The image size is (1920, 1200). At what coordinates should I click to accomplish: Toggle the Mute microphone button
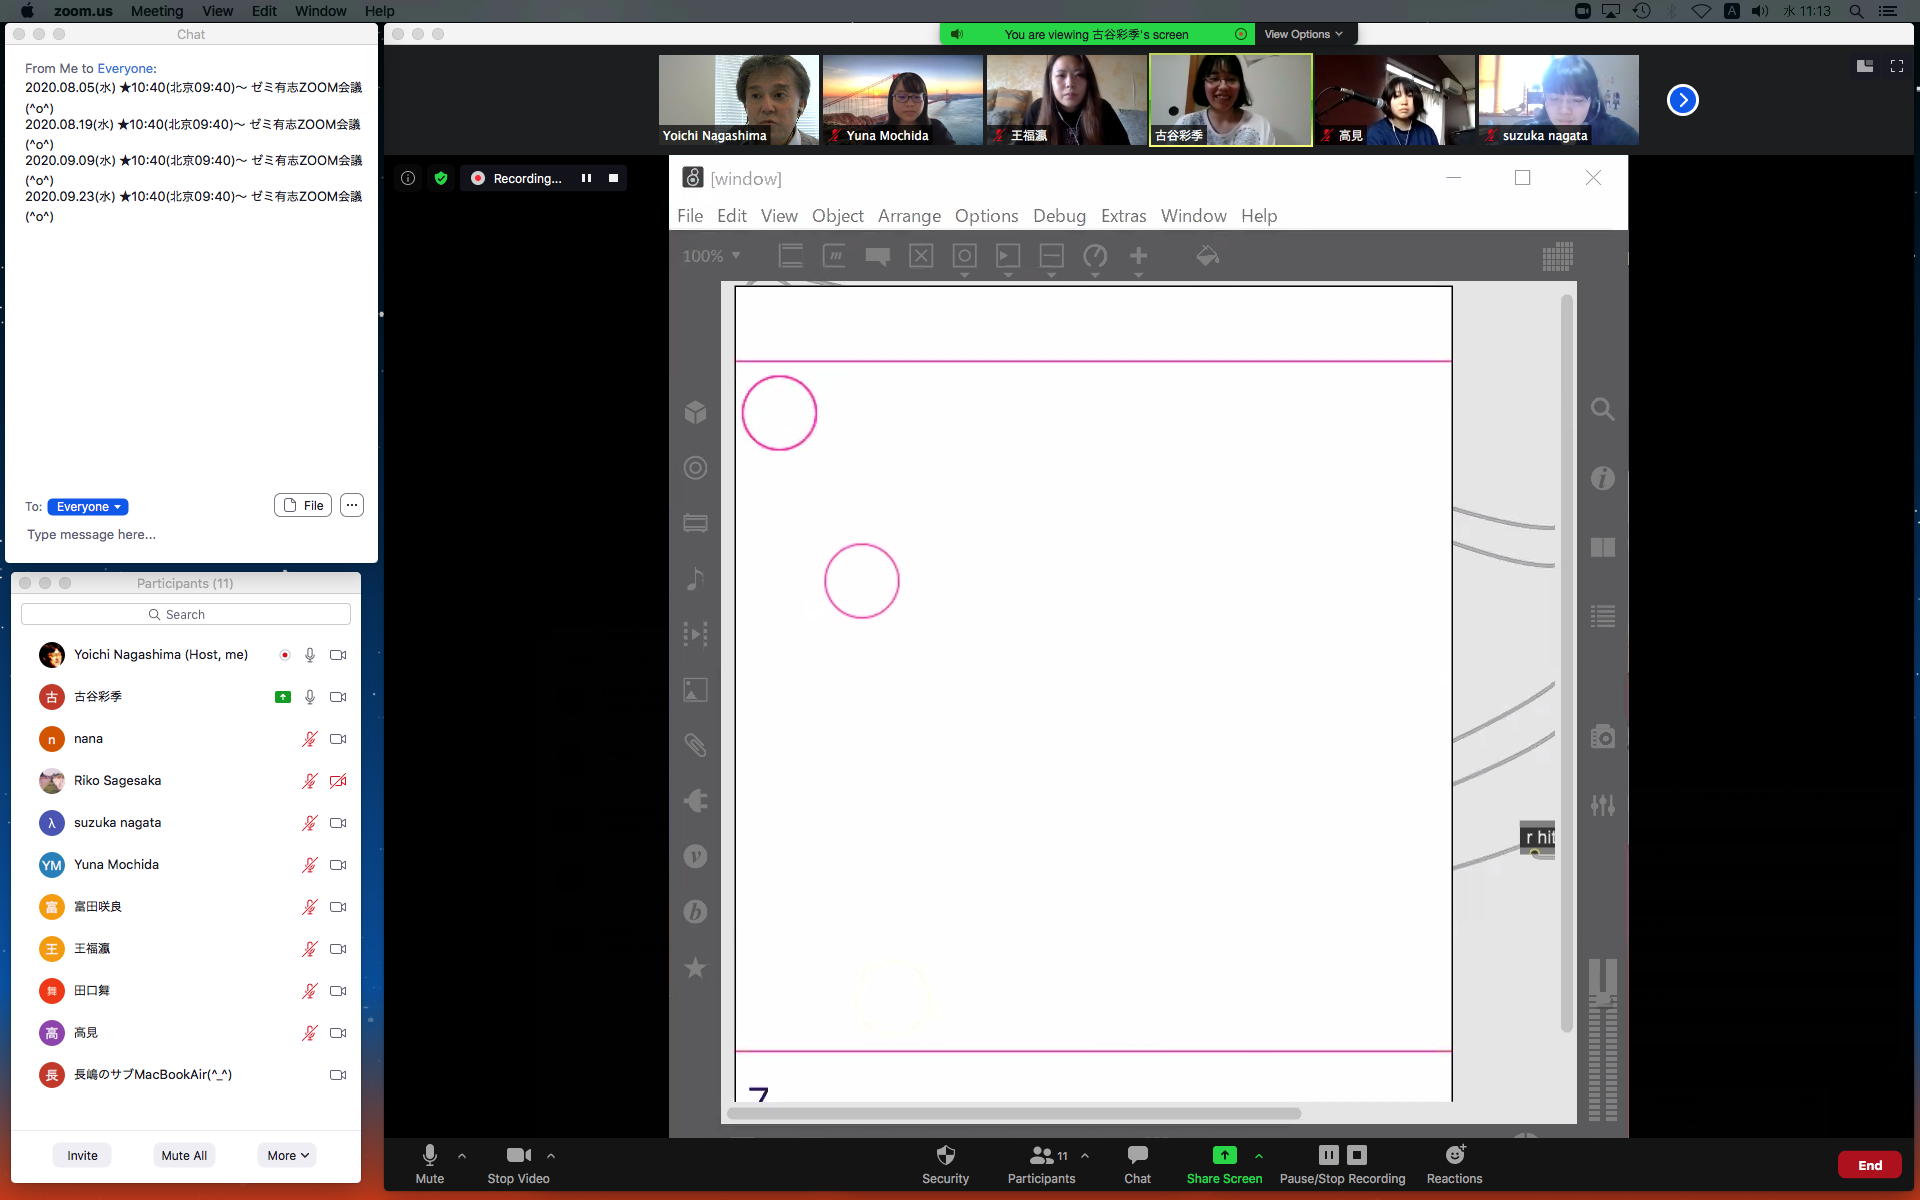pos(429,1156)
